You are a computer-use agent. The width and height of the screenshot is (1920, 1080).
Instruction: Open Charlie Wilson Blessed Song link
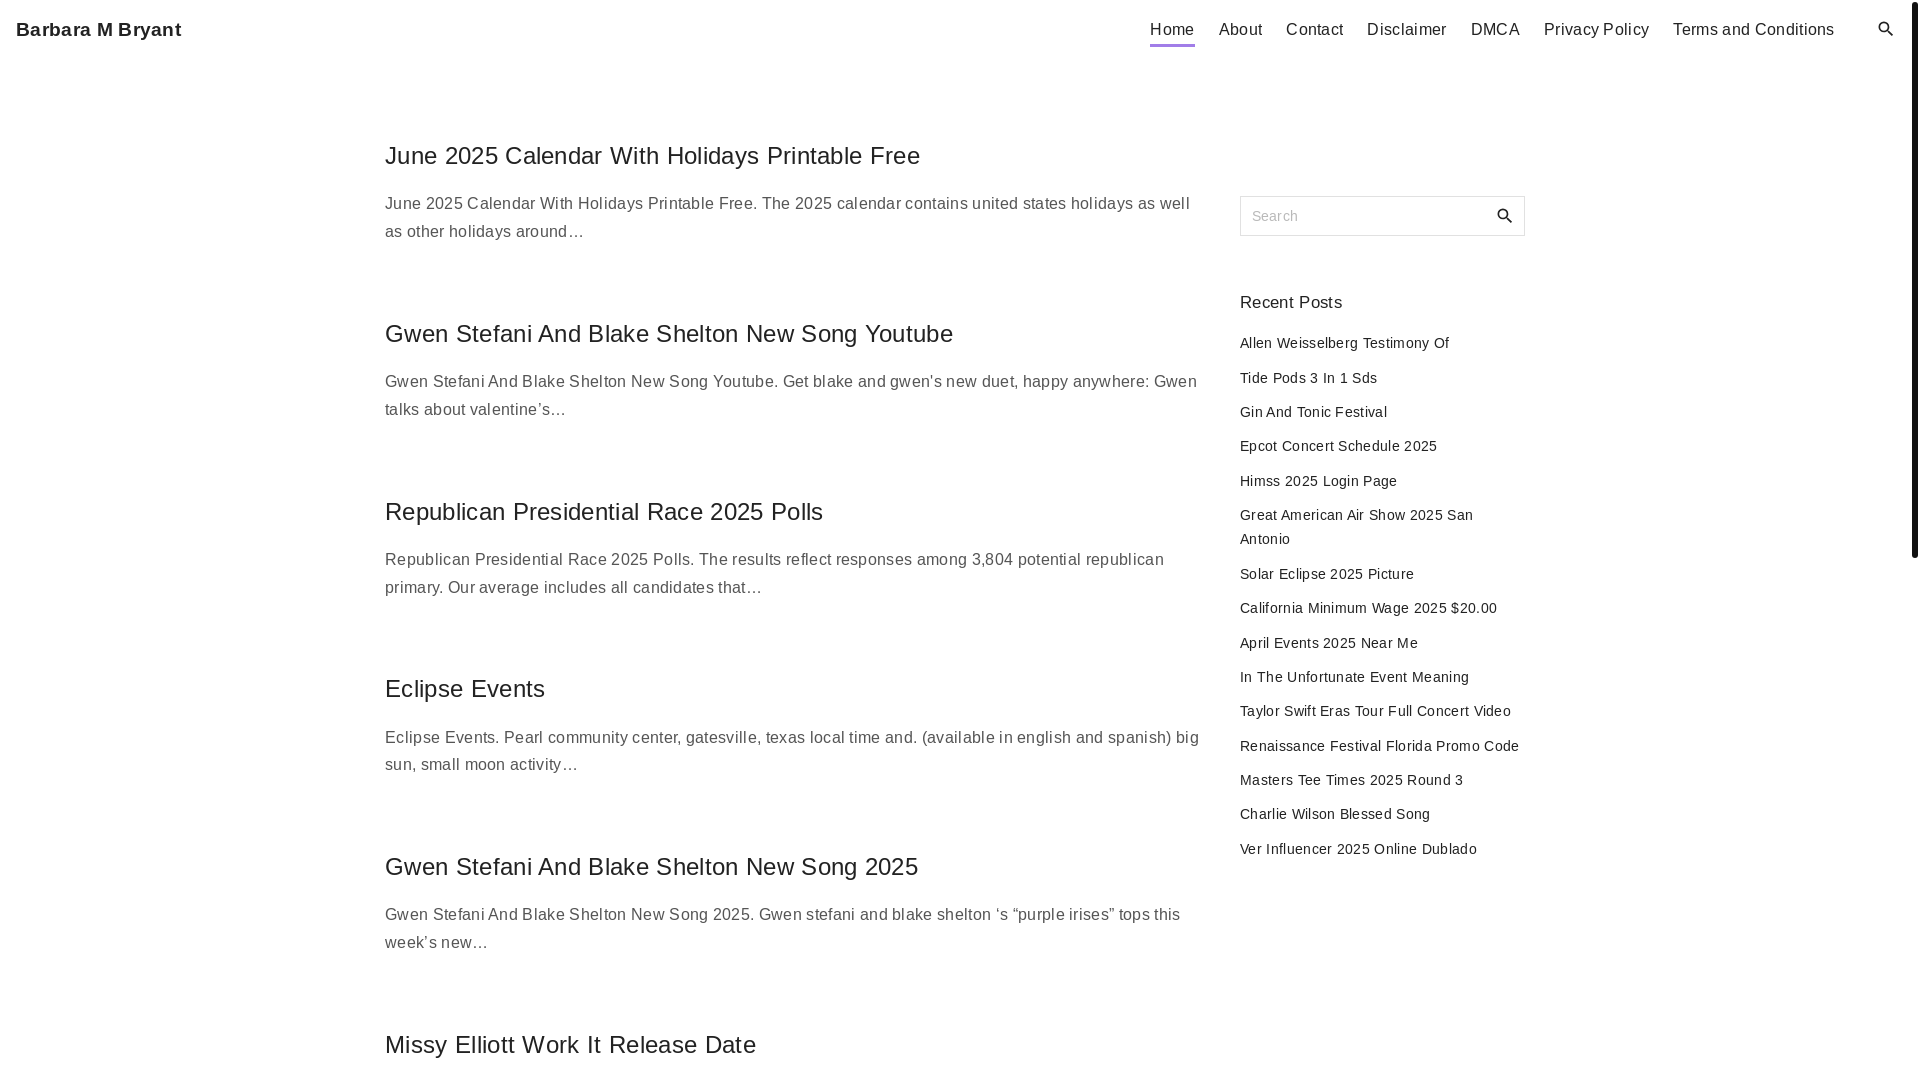(1335, 814)
